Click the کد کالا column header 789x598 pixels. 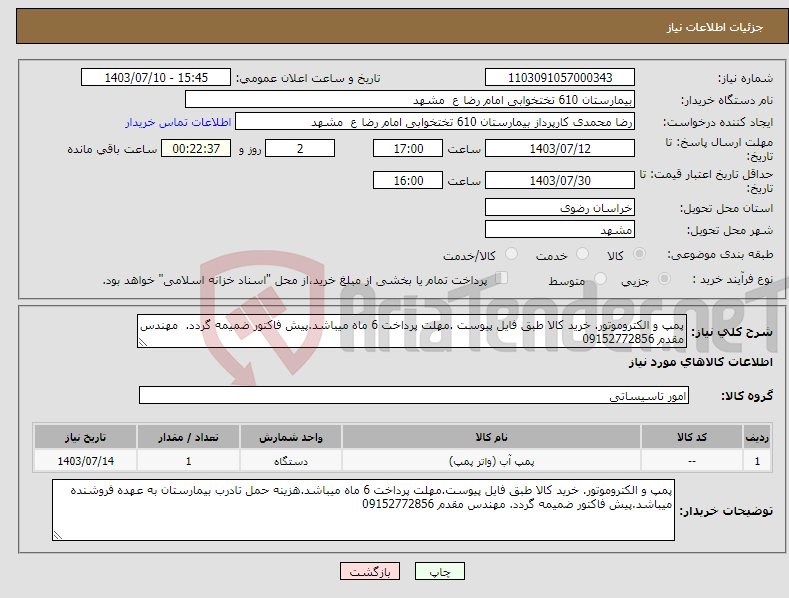(692, 437)
